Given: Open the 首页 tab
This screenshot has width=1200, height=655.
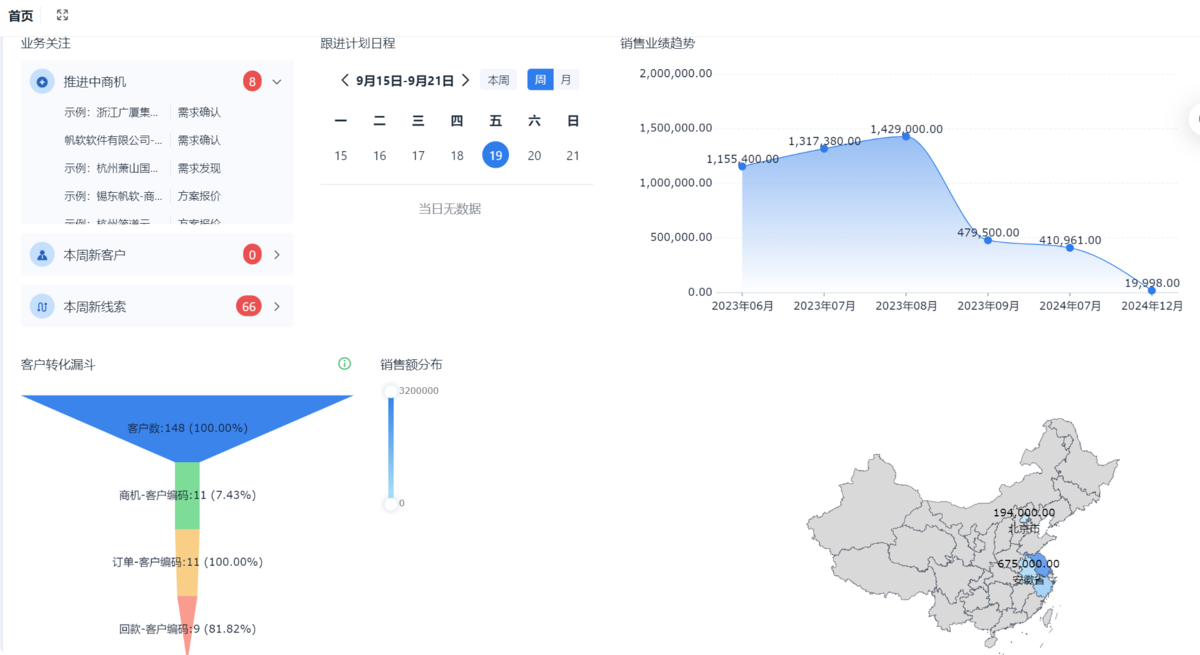Looking at the screenshot, I should pyautogui.click(x=21, y=15).
